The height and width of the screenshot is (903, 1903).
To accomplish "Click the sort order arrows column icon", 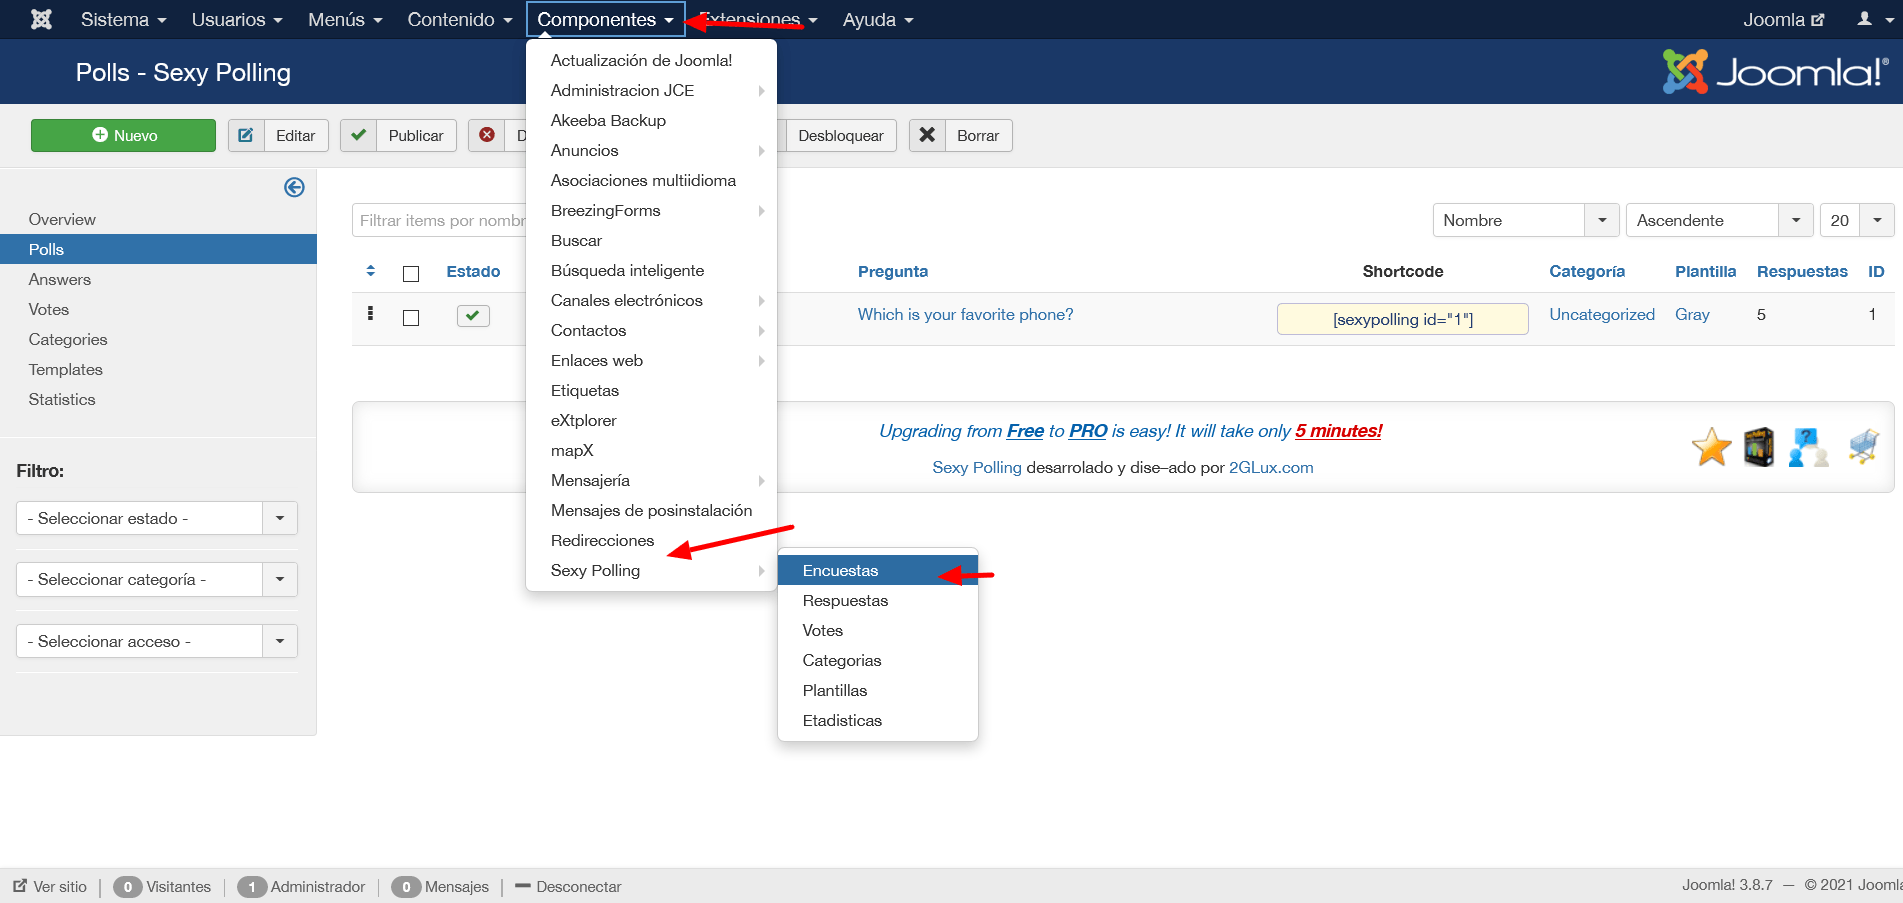I will point(370,271).
